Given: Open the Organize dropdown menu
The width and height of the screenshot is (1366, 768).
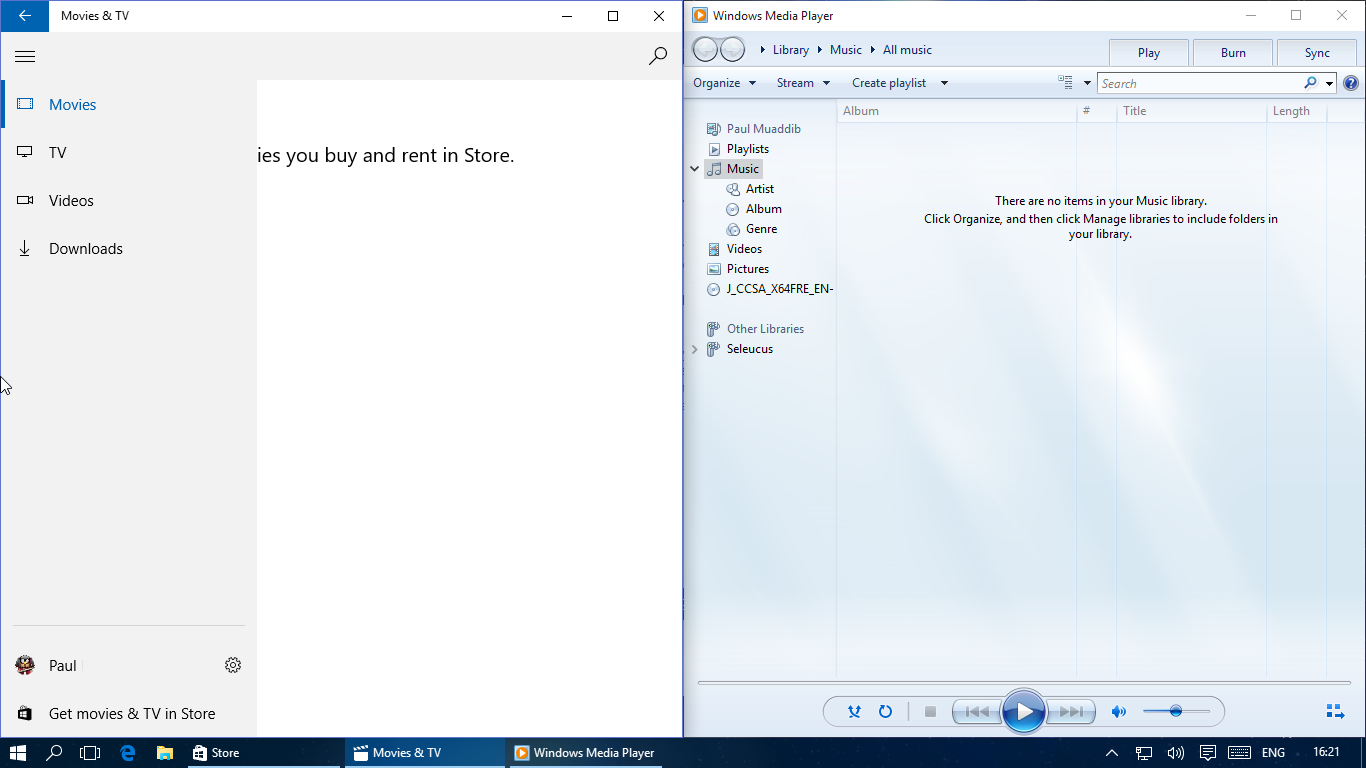Looking at the screenshot, I should coord(725,83).
